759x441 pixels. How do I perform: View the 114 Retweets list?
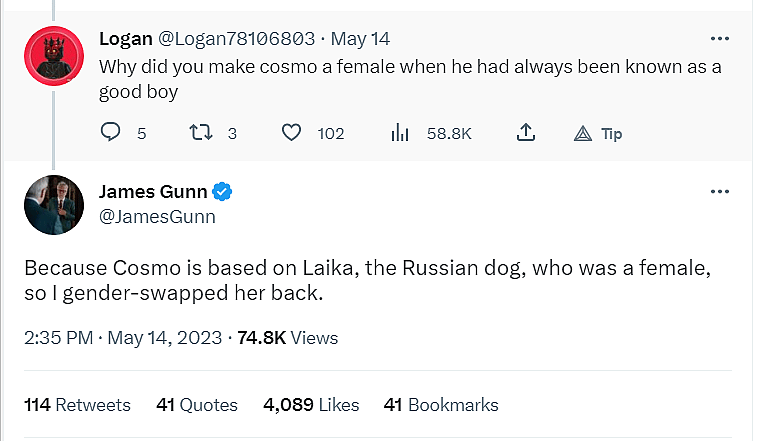(x=77, y=405)
